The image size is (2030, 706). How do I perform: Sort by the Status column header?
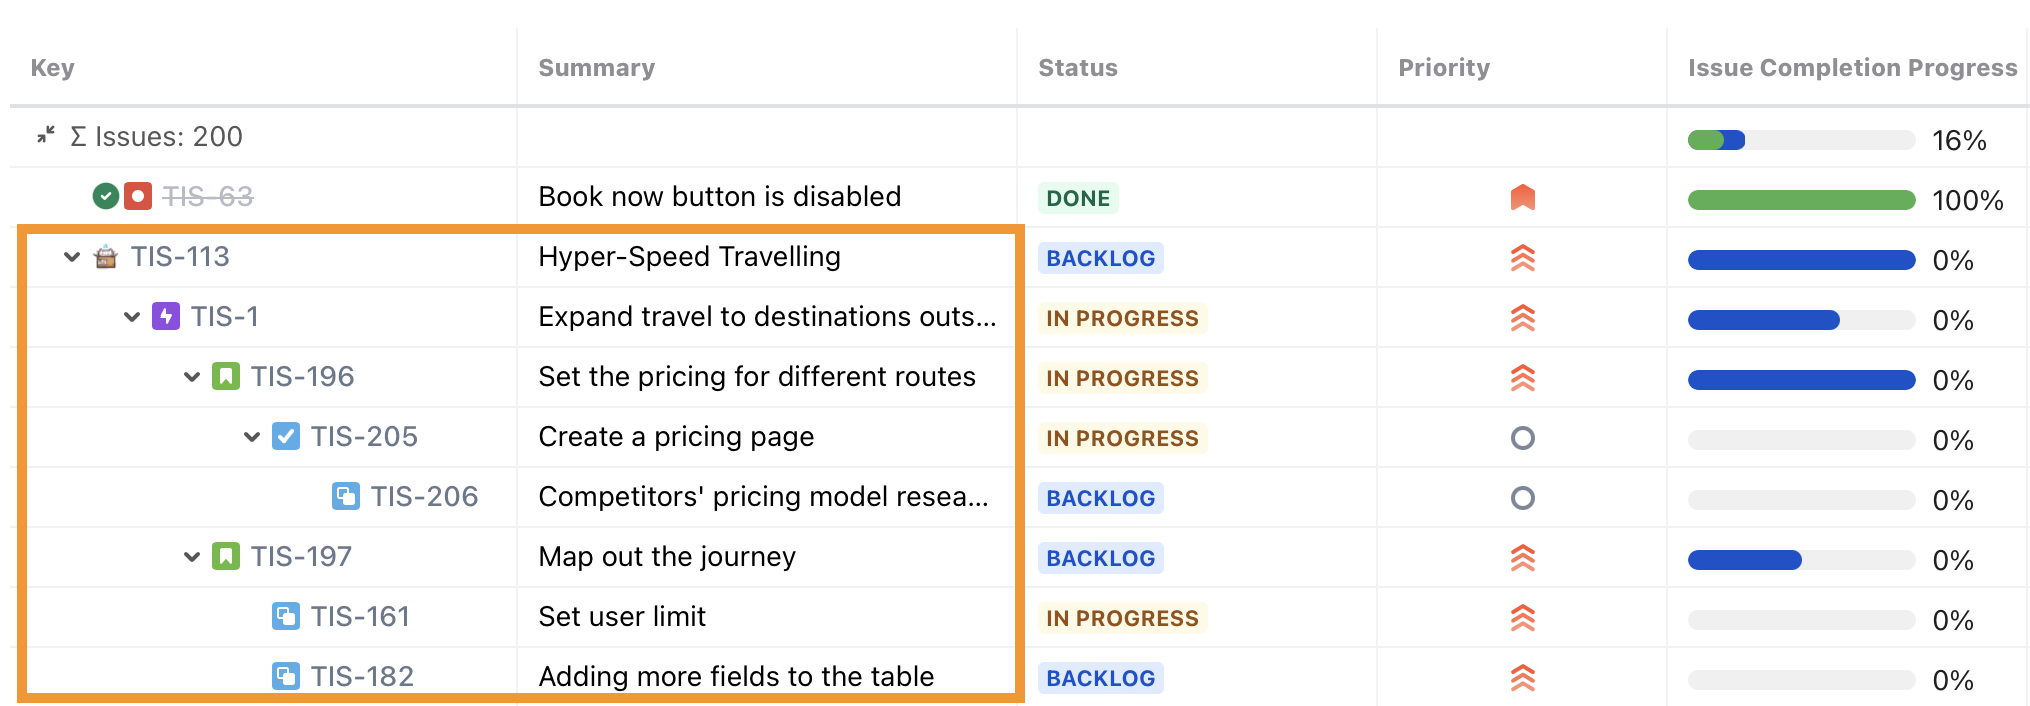(x=1077, y=67)
